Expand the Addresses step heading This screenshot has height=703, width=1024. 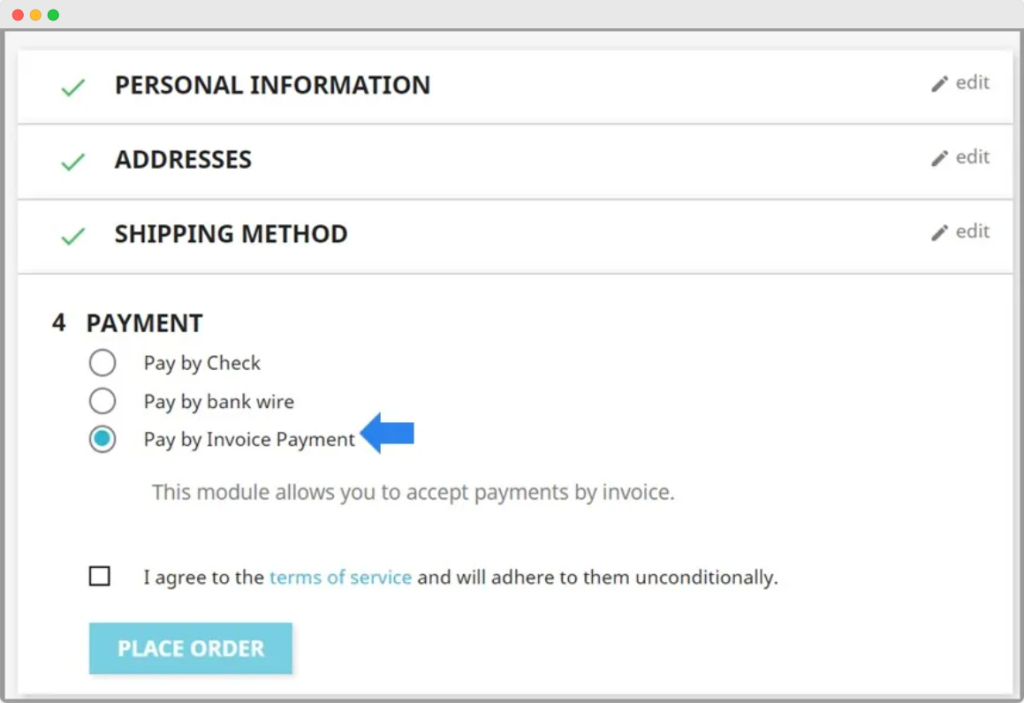tap(183, 160)
